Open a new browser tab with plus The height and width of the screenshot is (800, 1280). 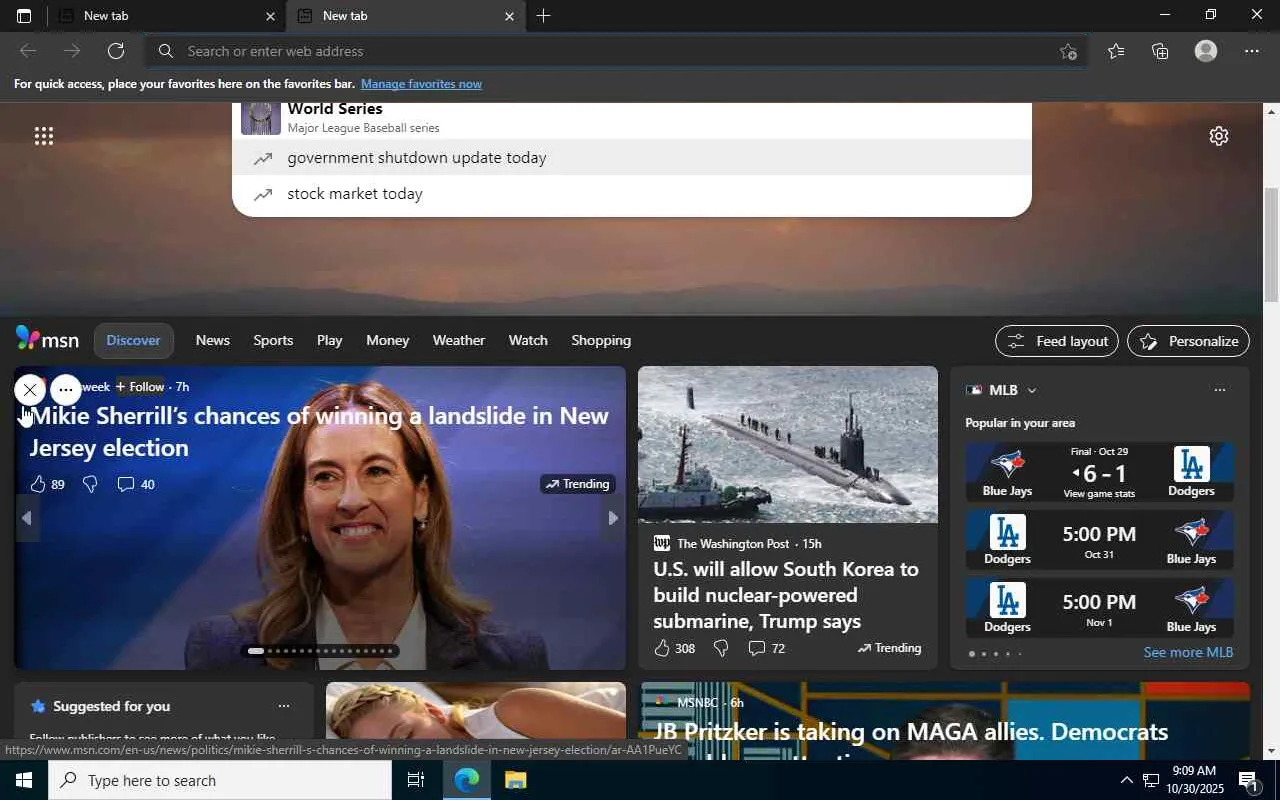point(543,16)
